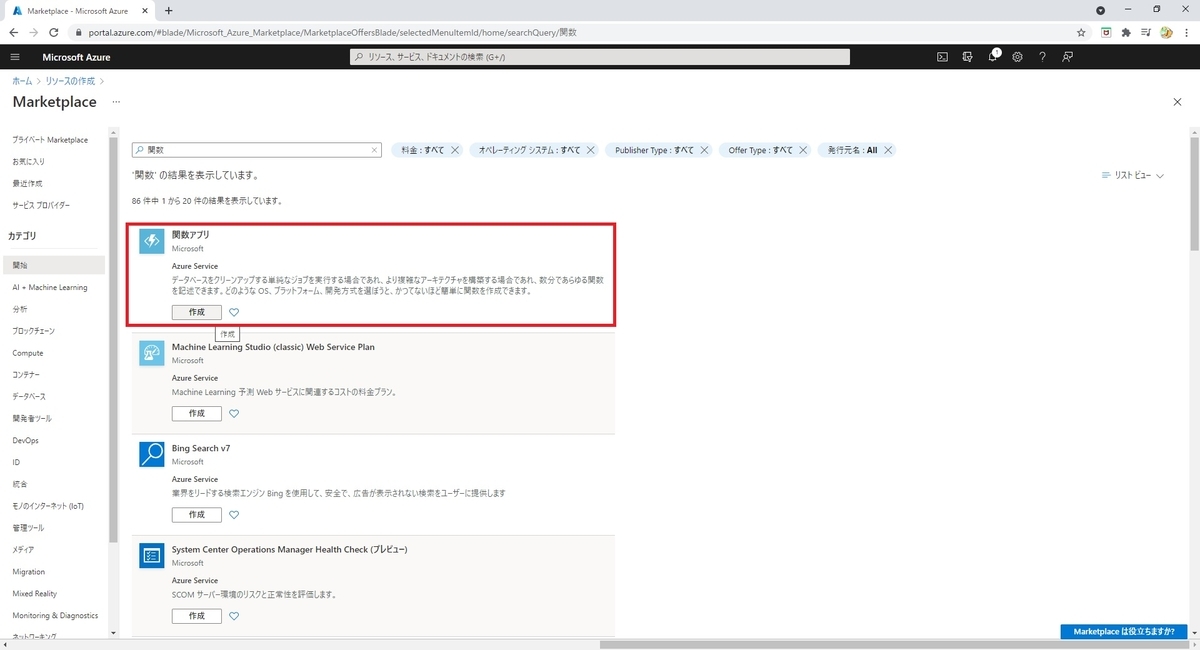Open the Chrome profile avatar
The height and width of the screenshot is (650, 1200).
click(1166, 32)
